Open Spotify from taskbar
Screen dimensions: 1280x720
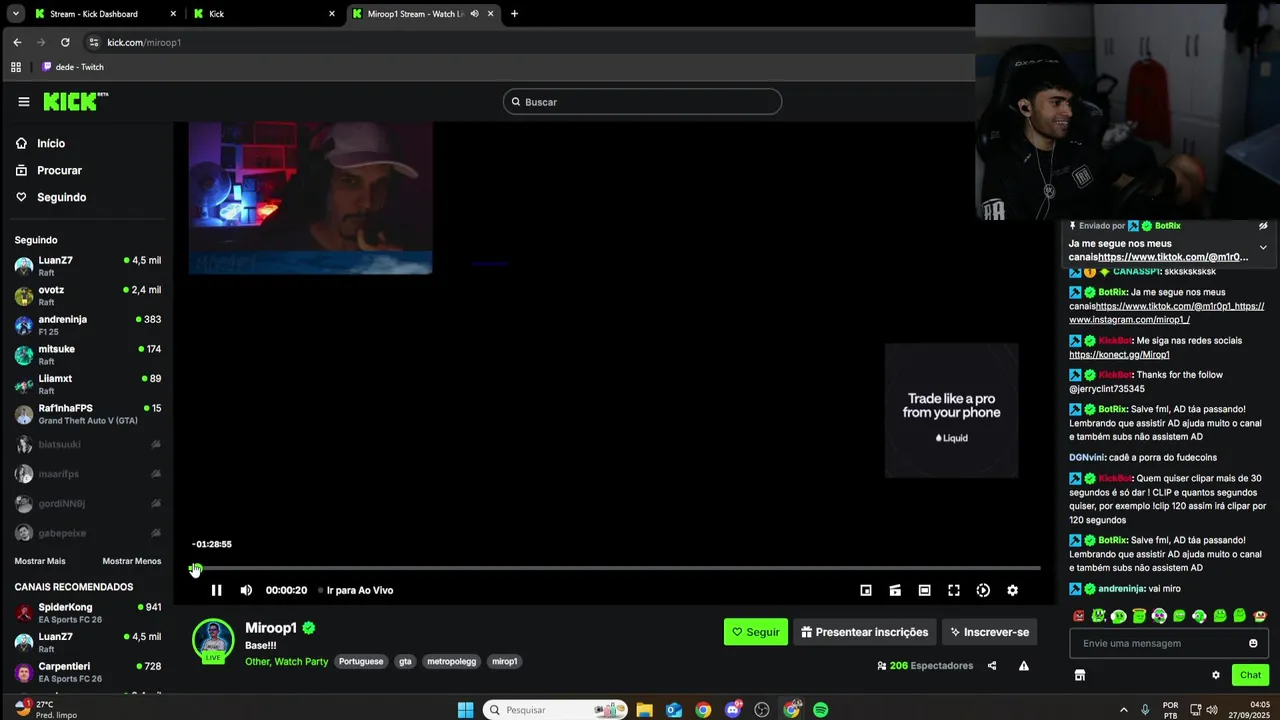pos(821,710)
